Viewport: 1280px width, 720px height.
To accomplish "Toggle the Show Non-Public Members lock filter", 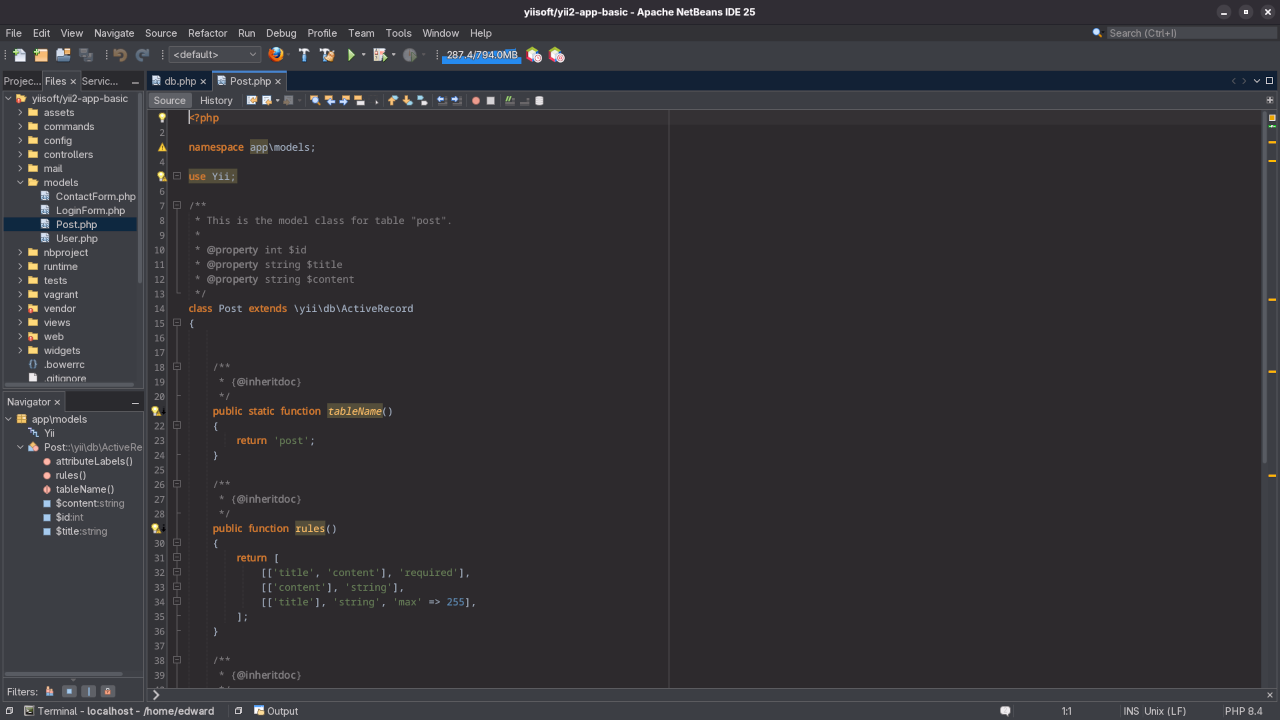I will (x=108, y=691).
